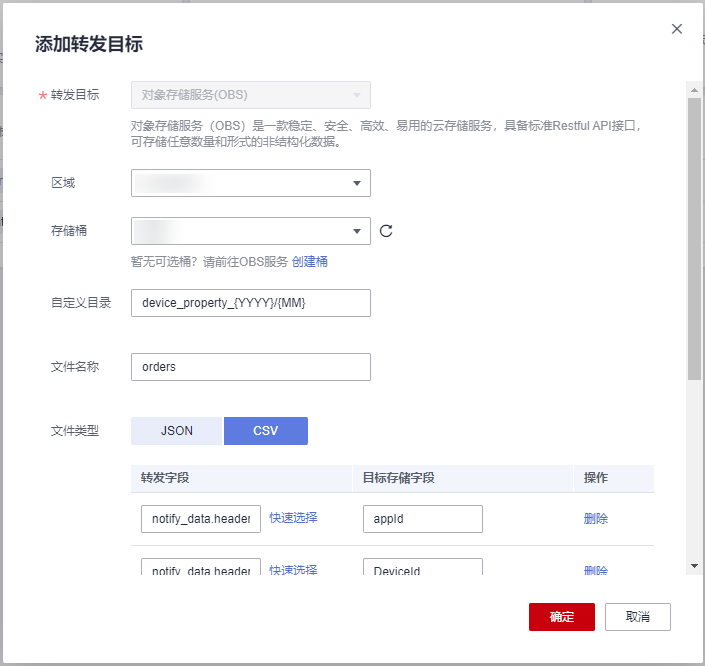Delete the appId field mapping row
Image resolution: width=705 pixels, height=666 pixels.
pyautogui.click(x=596, y=518)
